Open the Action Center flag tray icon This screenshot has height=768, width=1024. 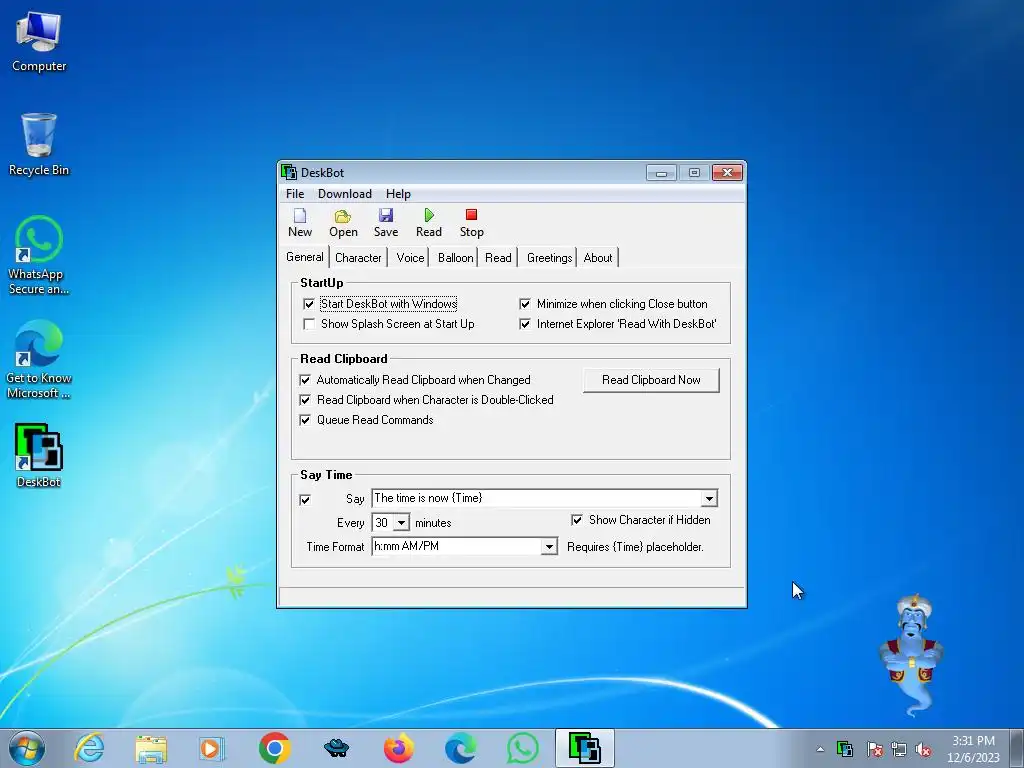[x=874, y=749]
